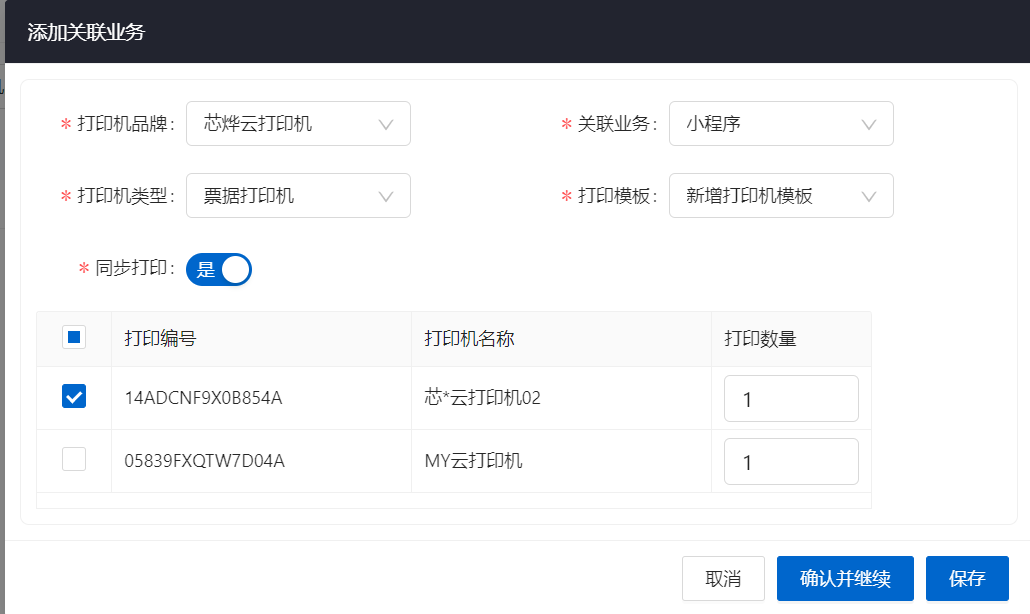Click the 打印编号 column header

click(x=261, y=339)
